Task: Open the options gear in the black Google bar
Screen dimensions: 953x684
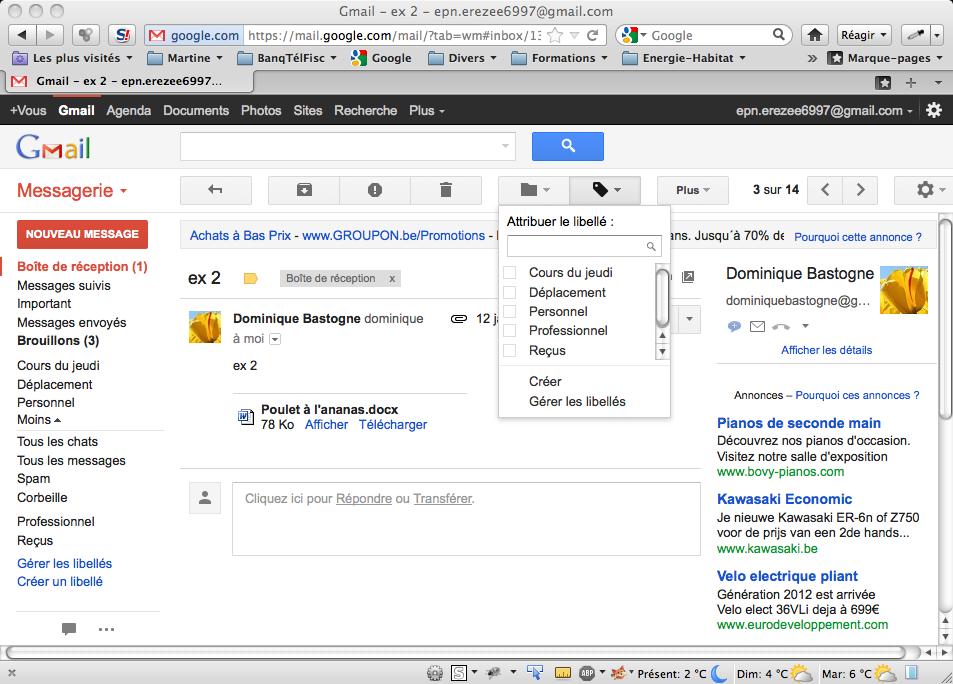Action: point(934,110)
